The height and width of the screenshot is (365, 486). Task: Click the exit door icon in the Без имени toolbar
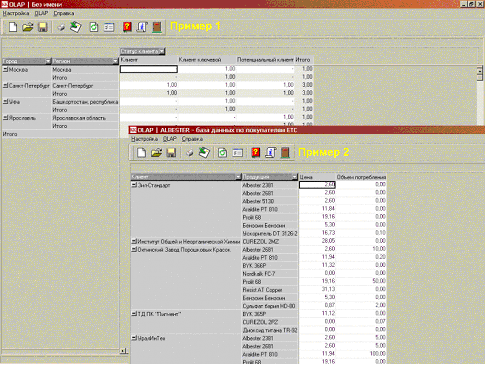(x=157, y=27)
